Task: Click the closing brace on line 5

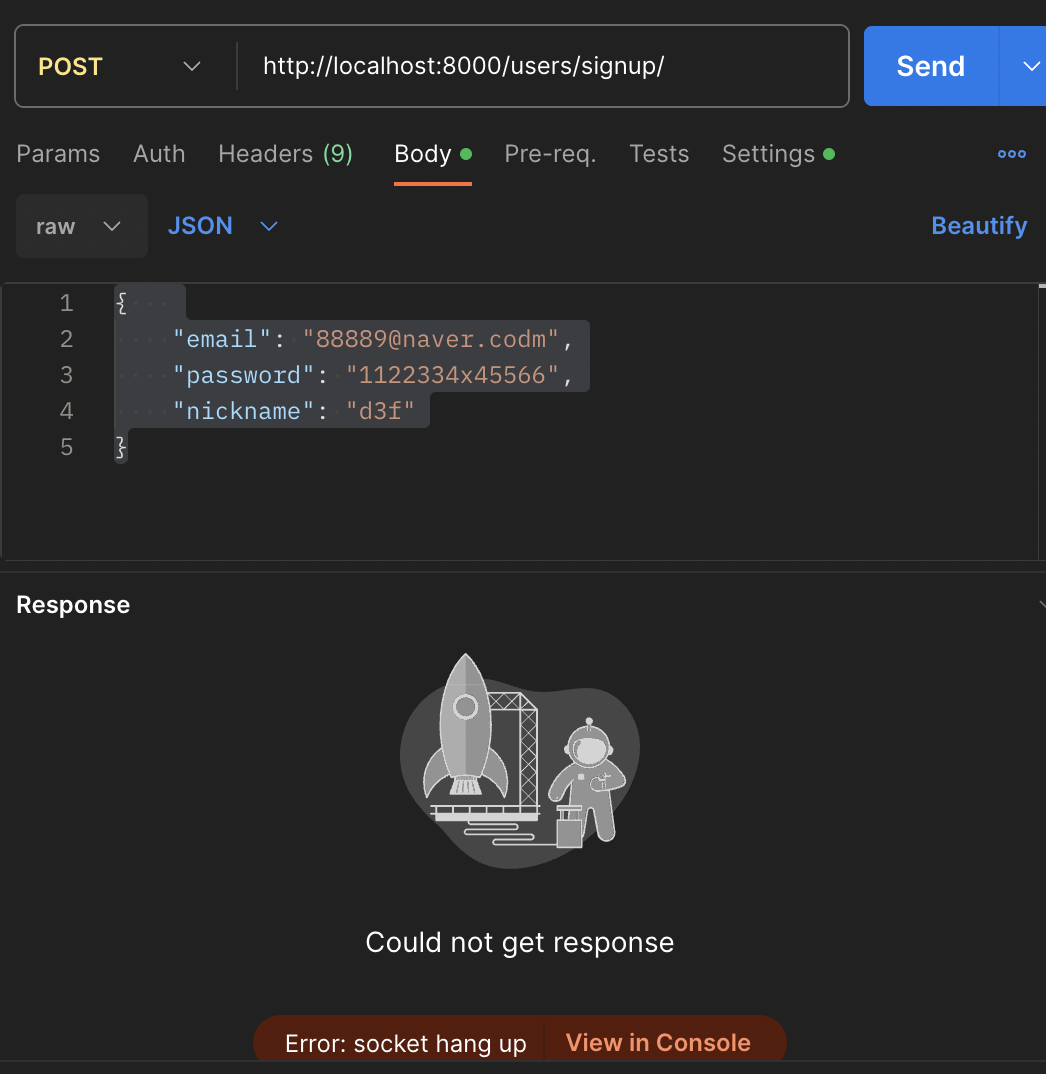Action: tap(121, 447)
